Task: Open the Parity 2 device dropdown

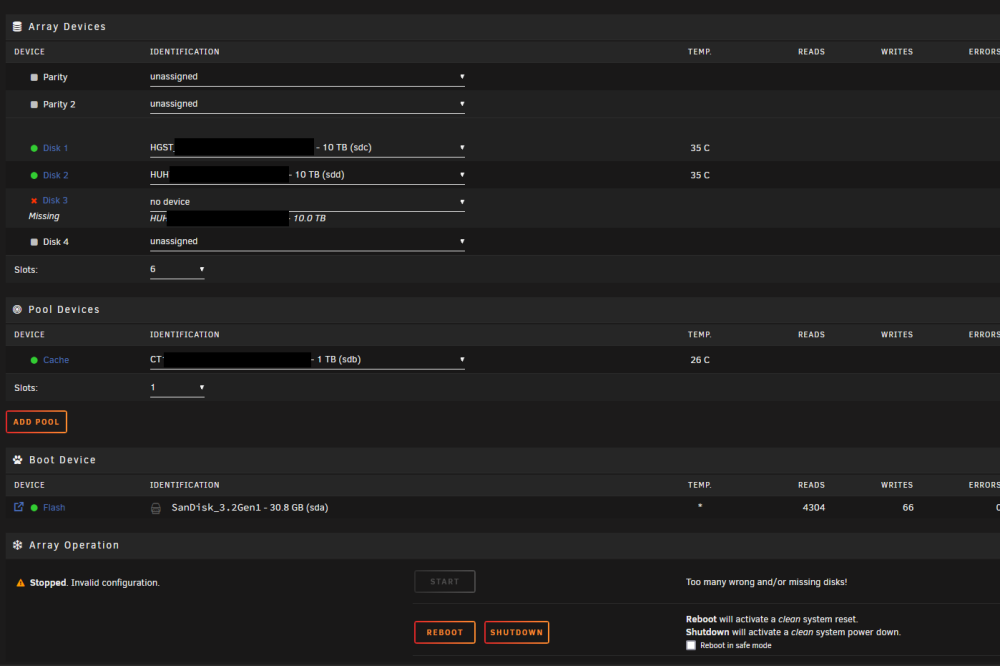Action: (307, 105)
